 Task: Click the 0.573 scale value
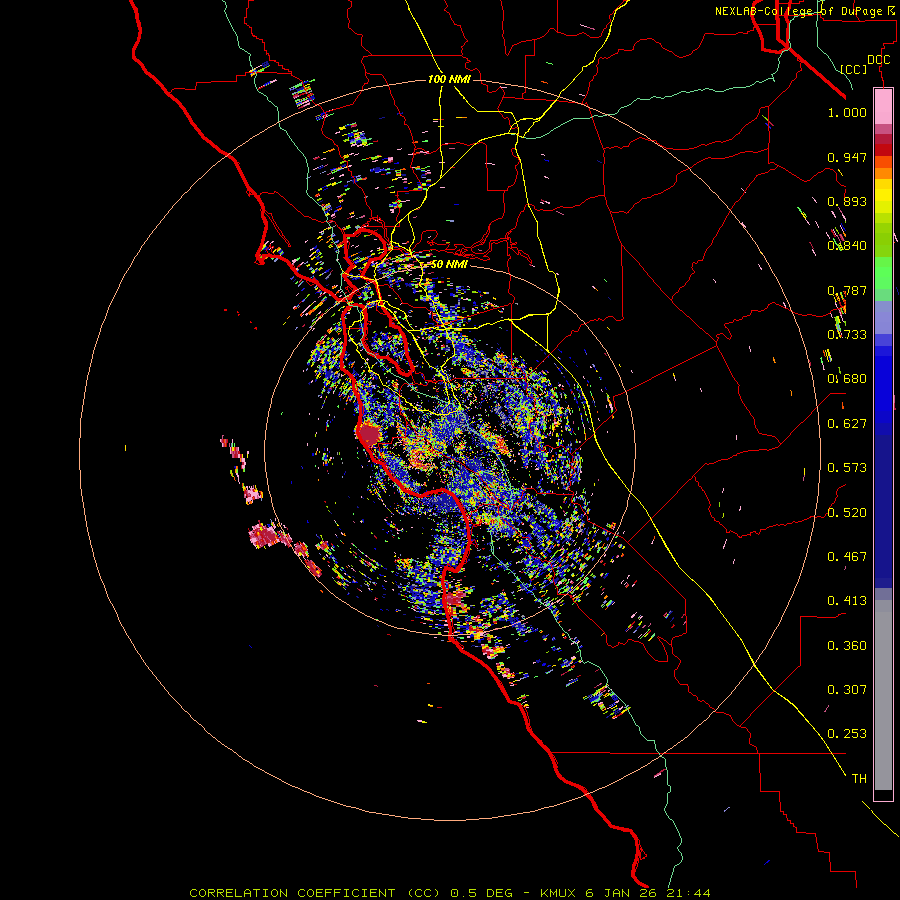point(847,468)
